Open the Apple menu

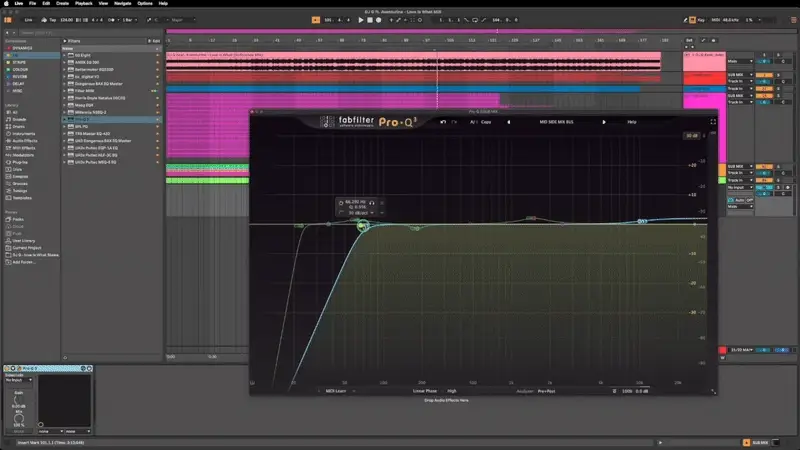click(6, 3)
